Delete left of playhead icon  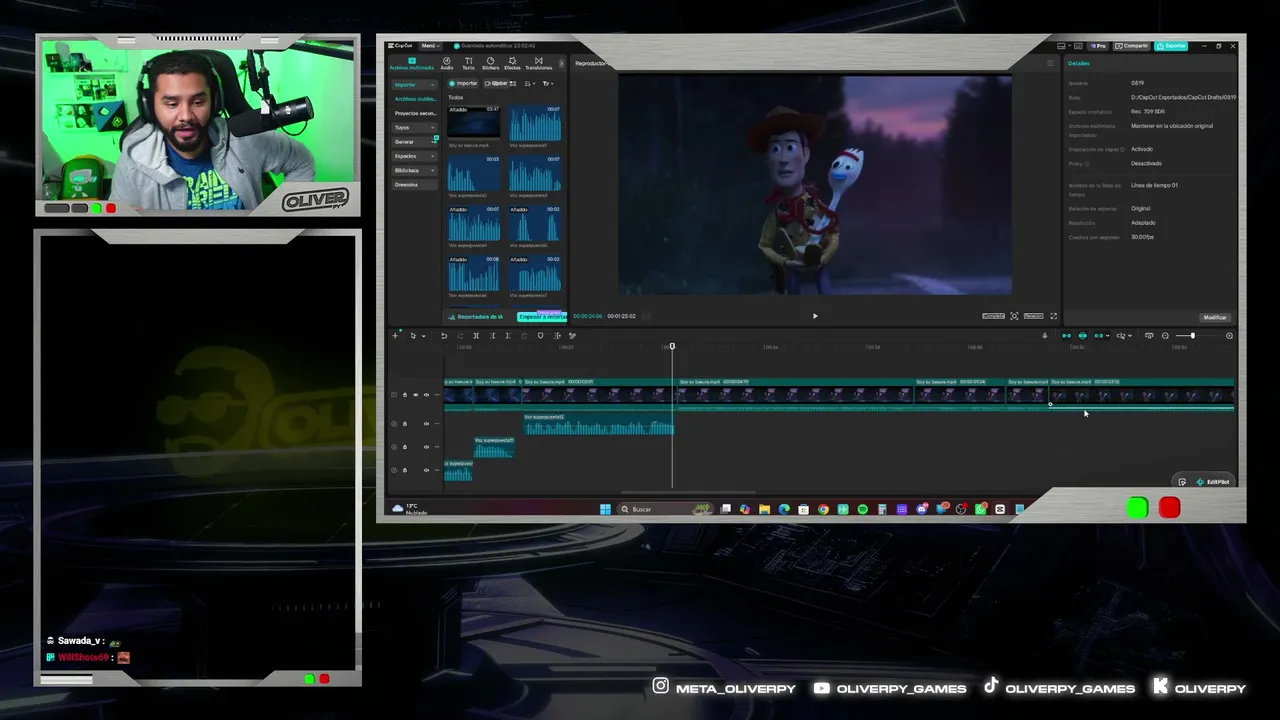point(492,336)
